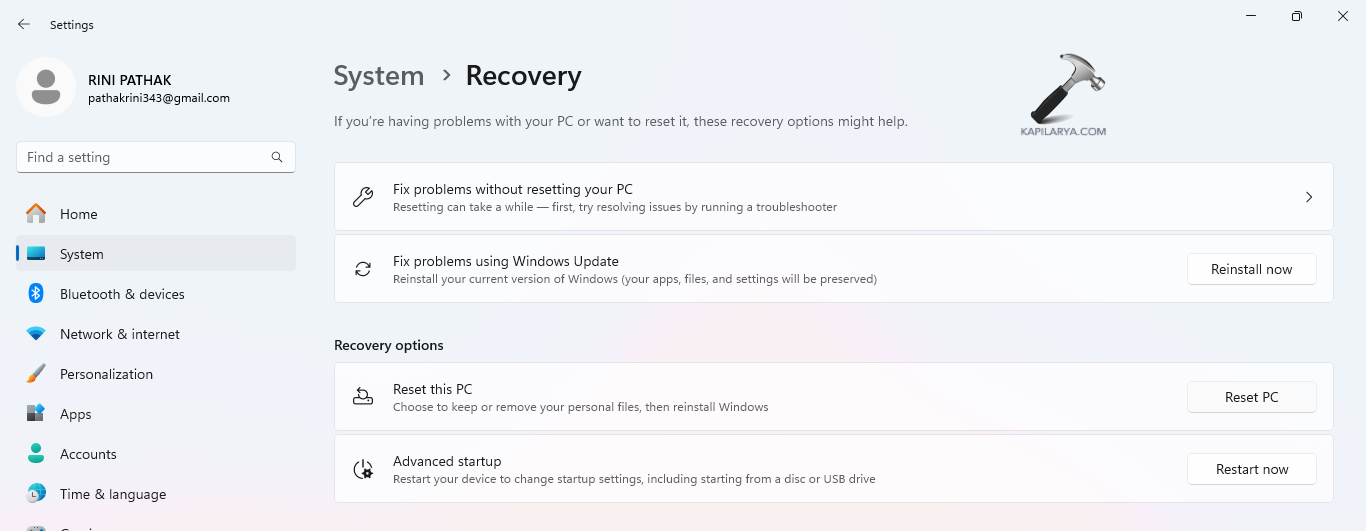Click the Time & language globe icon

(x=36, y=494)
